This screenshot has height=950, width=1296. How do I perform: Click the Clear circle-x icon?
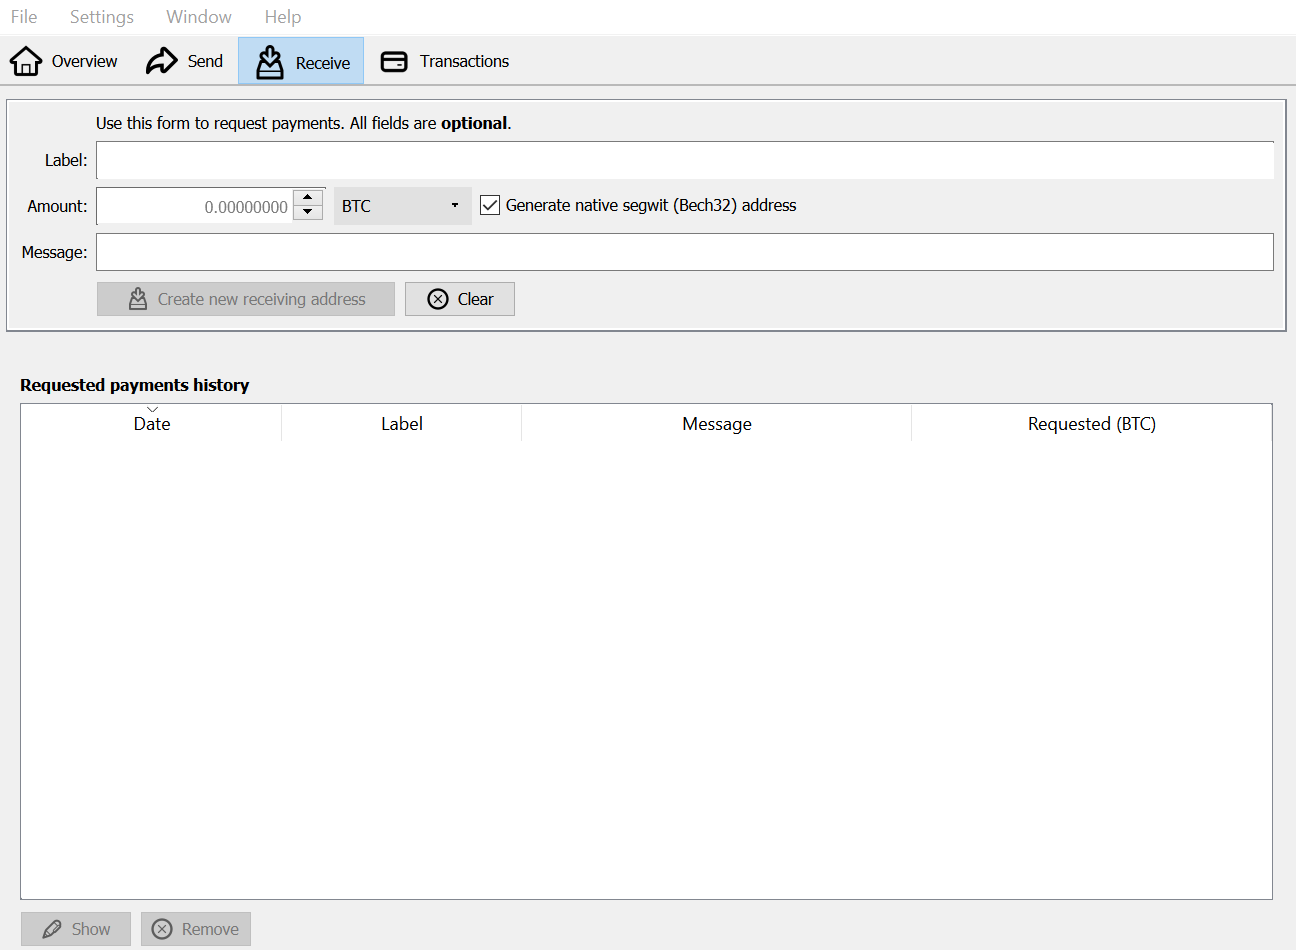438,299
